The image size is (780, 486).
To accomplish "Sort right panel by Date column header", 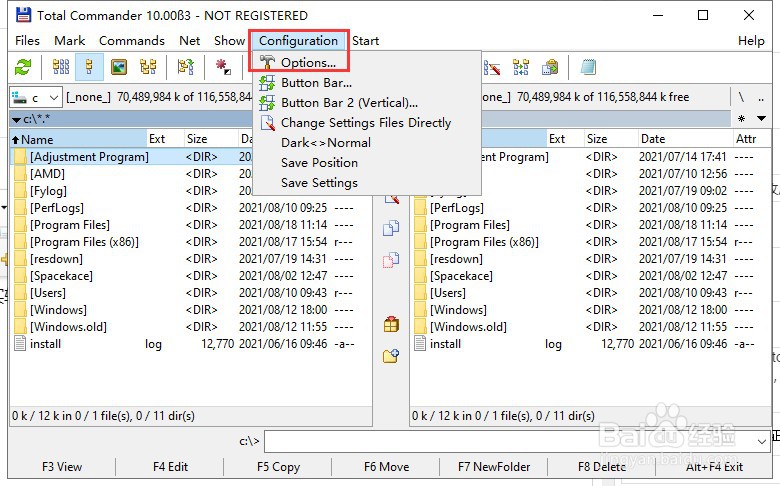I will tap(684, 139).
